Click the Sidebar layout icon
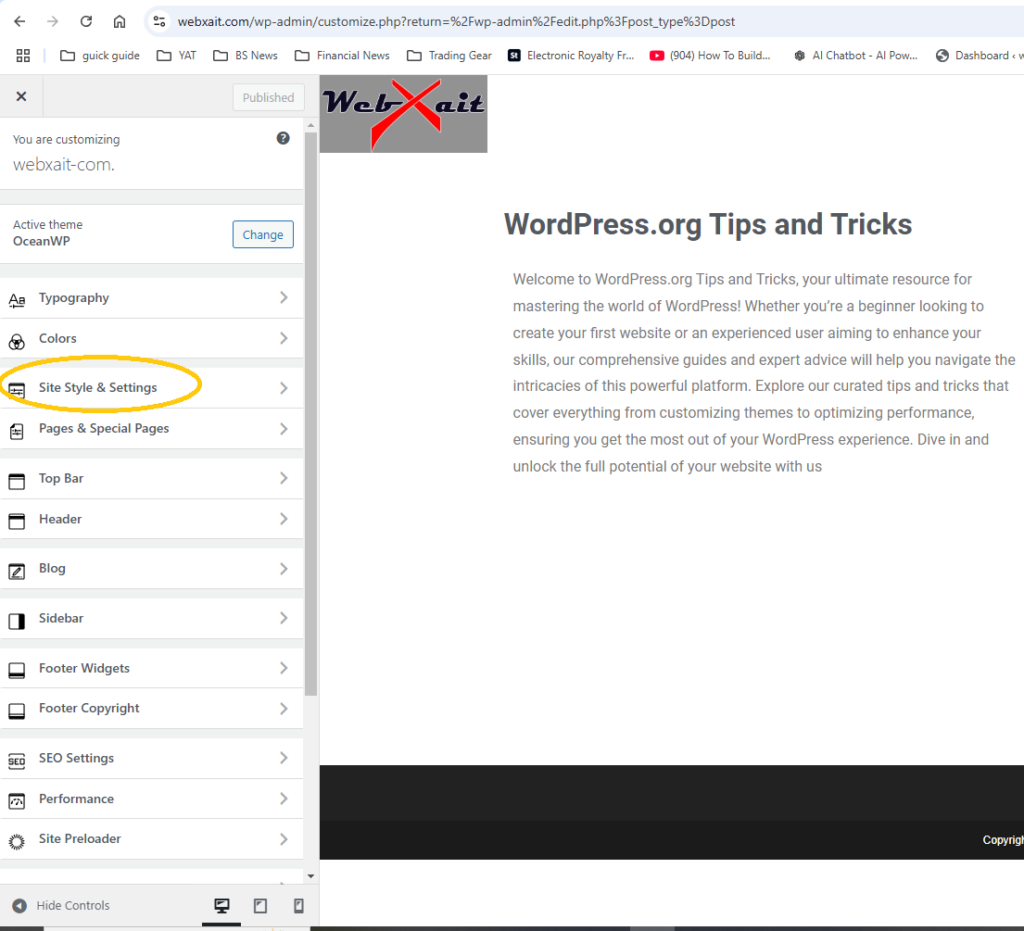Image resolution: width=1024 pixels, height=931 pixels. (x=17, y=621)
